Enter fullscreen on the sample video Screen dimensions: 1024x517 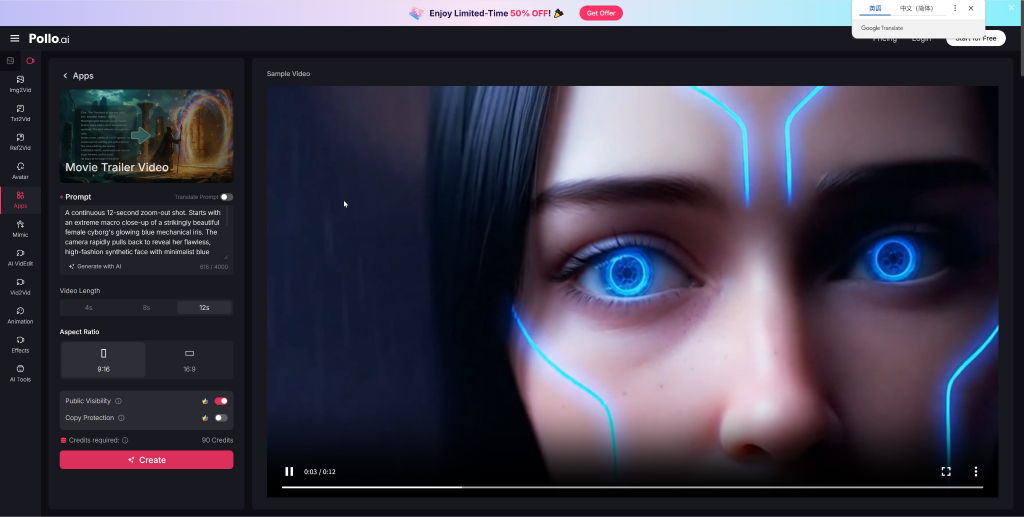pos(946,471)
